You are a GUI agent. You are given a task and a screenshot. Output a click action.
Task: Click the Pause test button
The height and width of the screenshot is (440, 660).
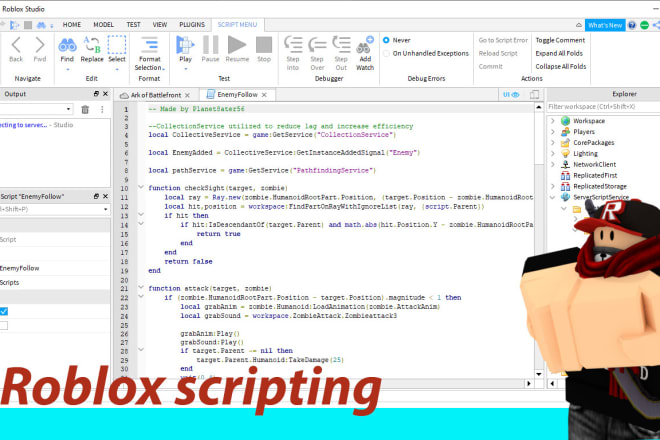[x=210, y=45]
